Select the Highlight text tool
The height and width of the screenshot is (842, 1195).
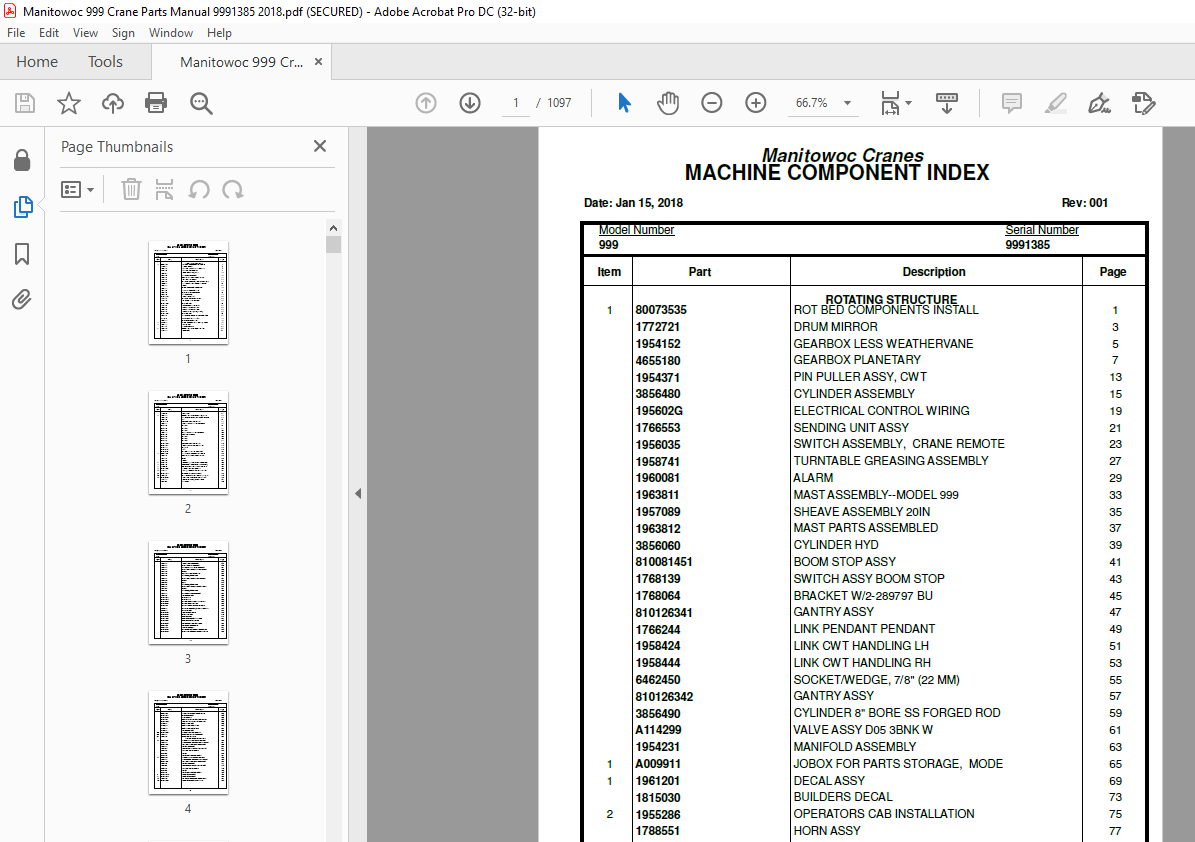pyautogui.click(x=1056, y=103)
